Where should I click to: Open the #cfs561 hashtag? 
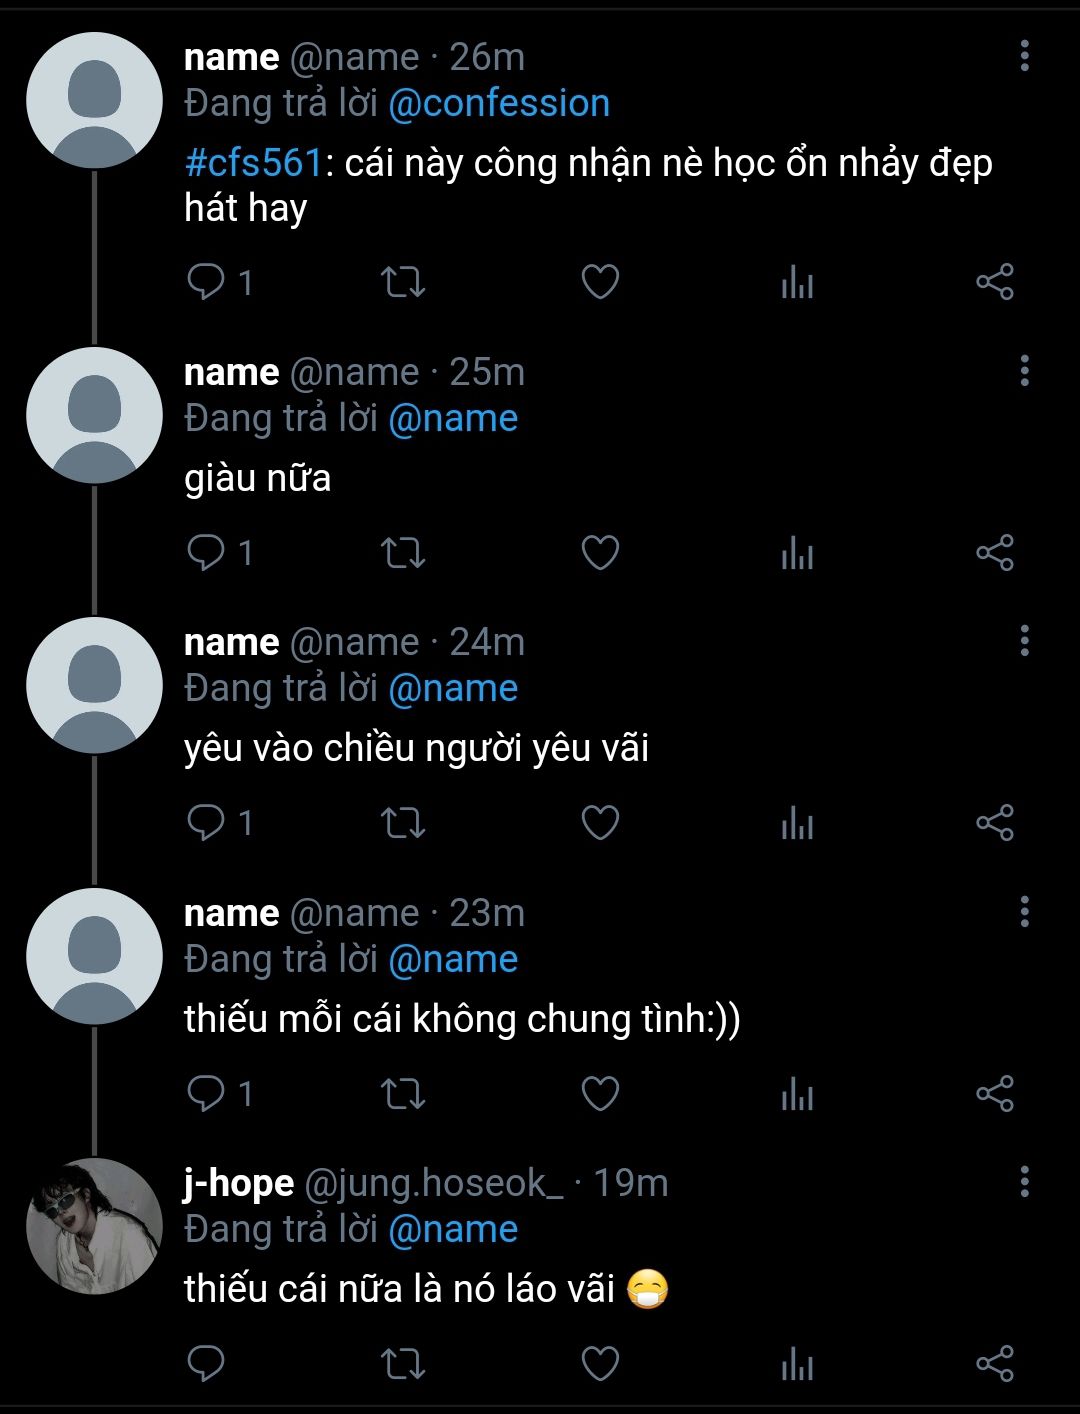point(253,162)
